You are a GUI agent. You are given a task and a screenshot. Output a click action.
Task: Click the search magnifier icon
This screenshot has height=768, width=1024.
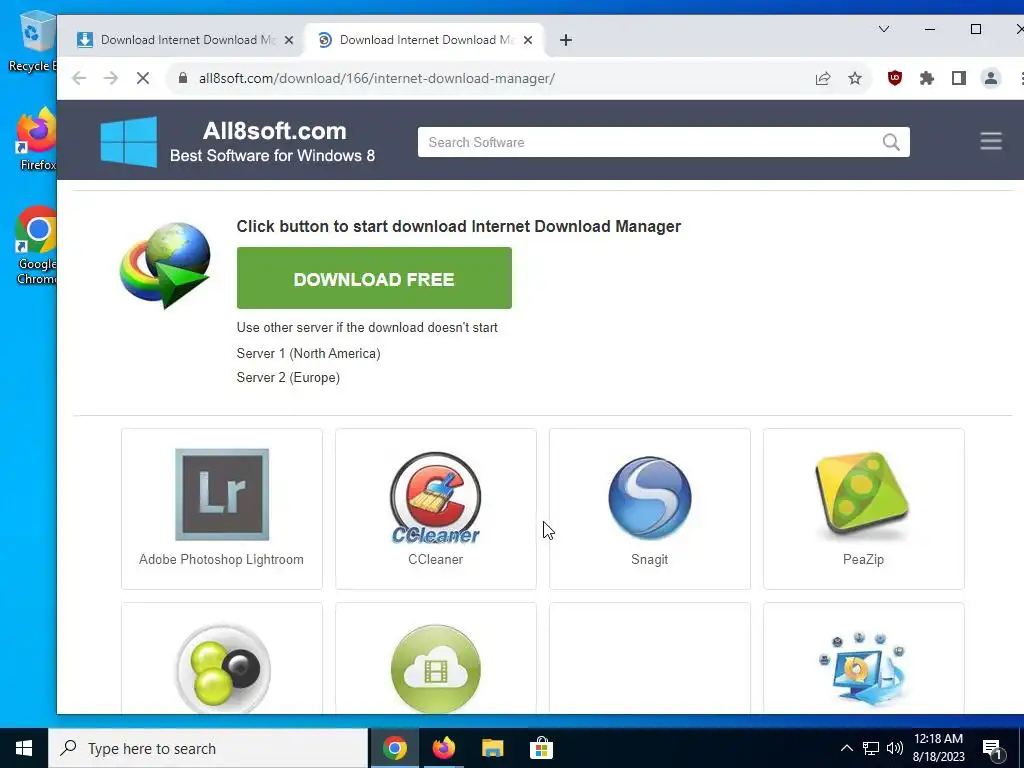[x=891, y=142]
